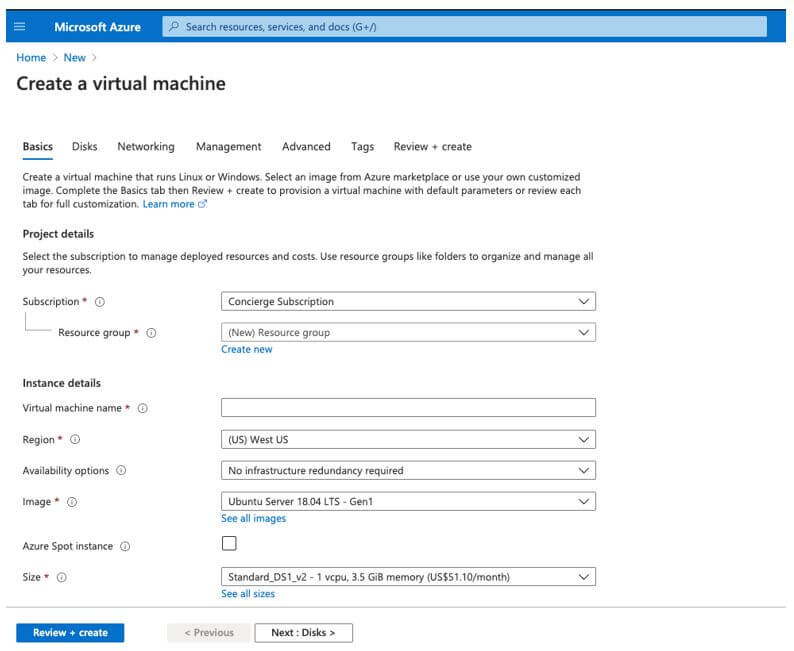Click the Azure Spot instance info icon
This screenshot has height=651, width=794.
[125, 547]
